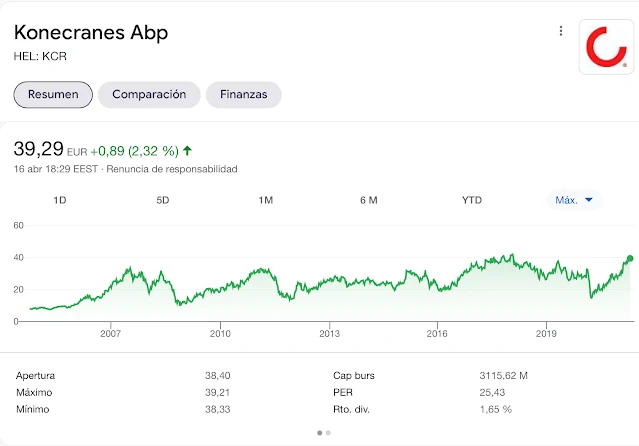
Task: Click the Apertura value 38,40
Action: [218, 375]
